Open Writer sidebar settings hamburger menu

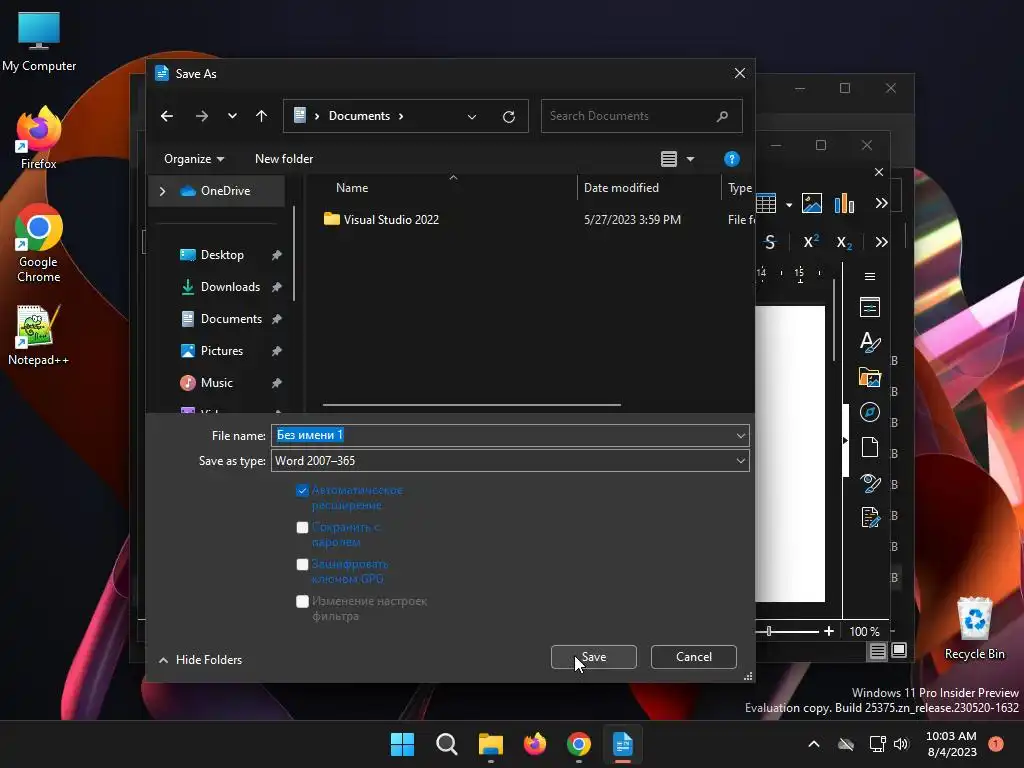(870, 276)
